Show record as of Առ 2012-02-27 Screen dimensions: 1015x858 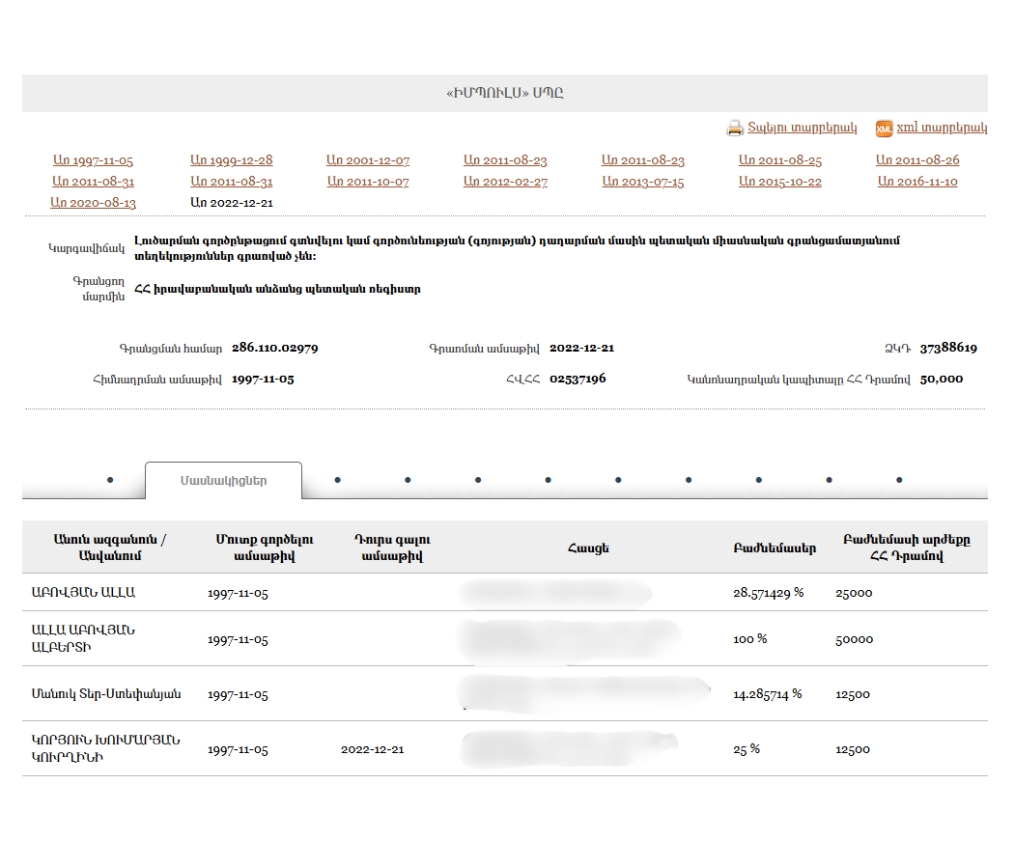(506, 181)
